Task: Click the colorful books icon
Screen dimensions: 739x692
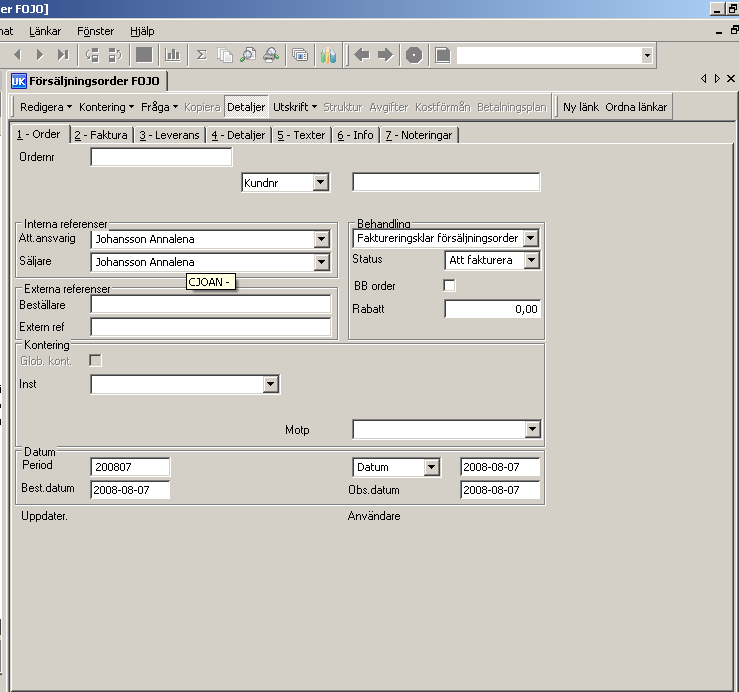Action: (328, 55)
